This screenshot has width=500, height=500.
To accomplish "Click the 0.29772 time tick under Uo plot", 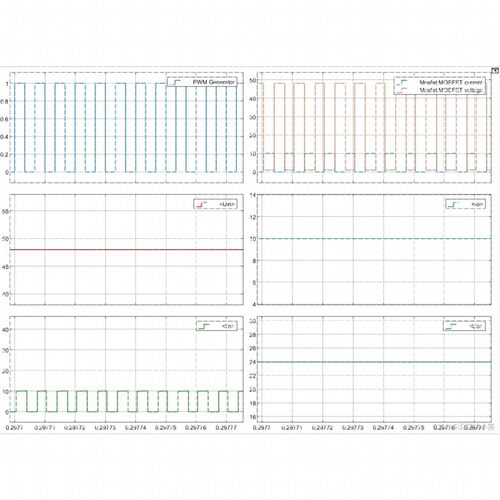I will coord(322,427).
